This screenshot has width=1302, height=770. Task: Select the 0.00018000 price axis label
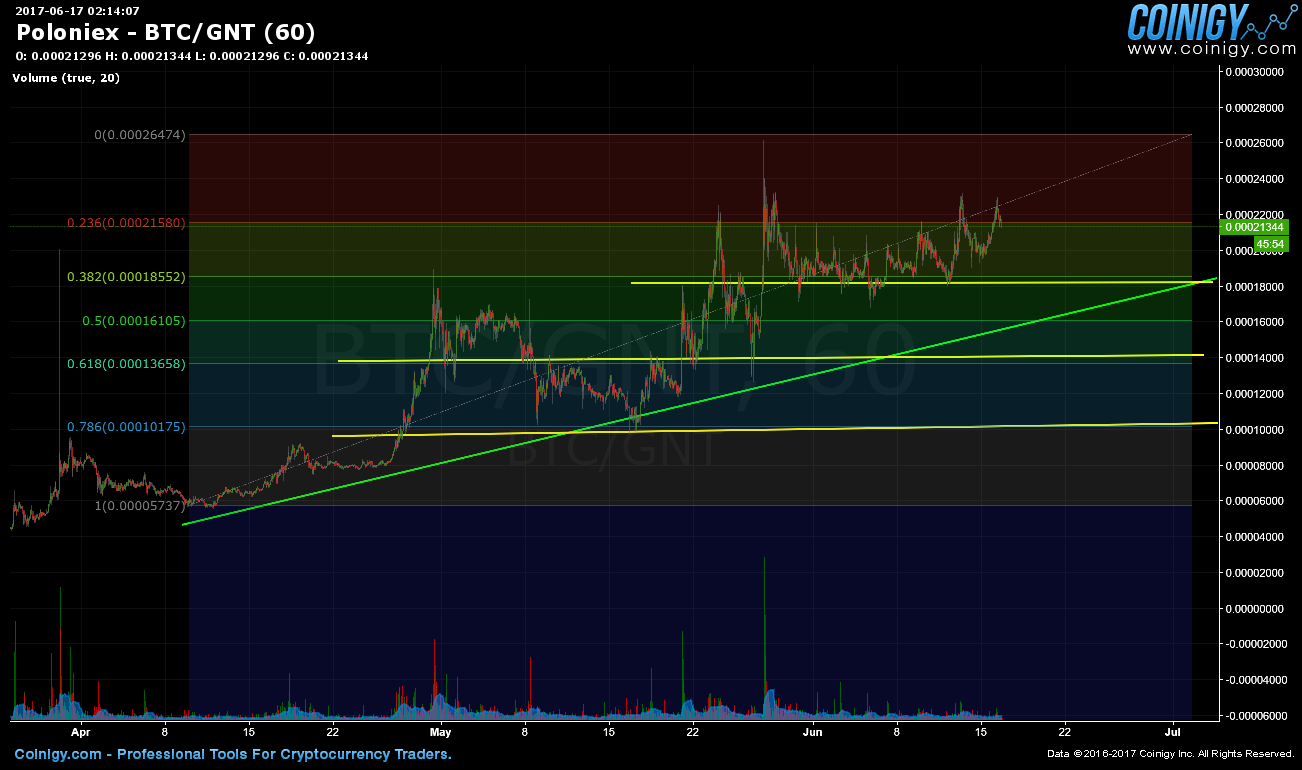point(1256,287)
